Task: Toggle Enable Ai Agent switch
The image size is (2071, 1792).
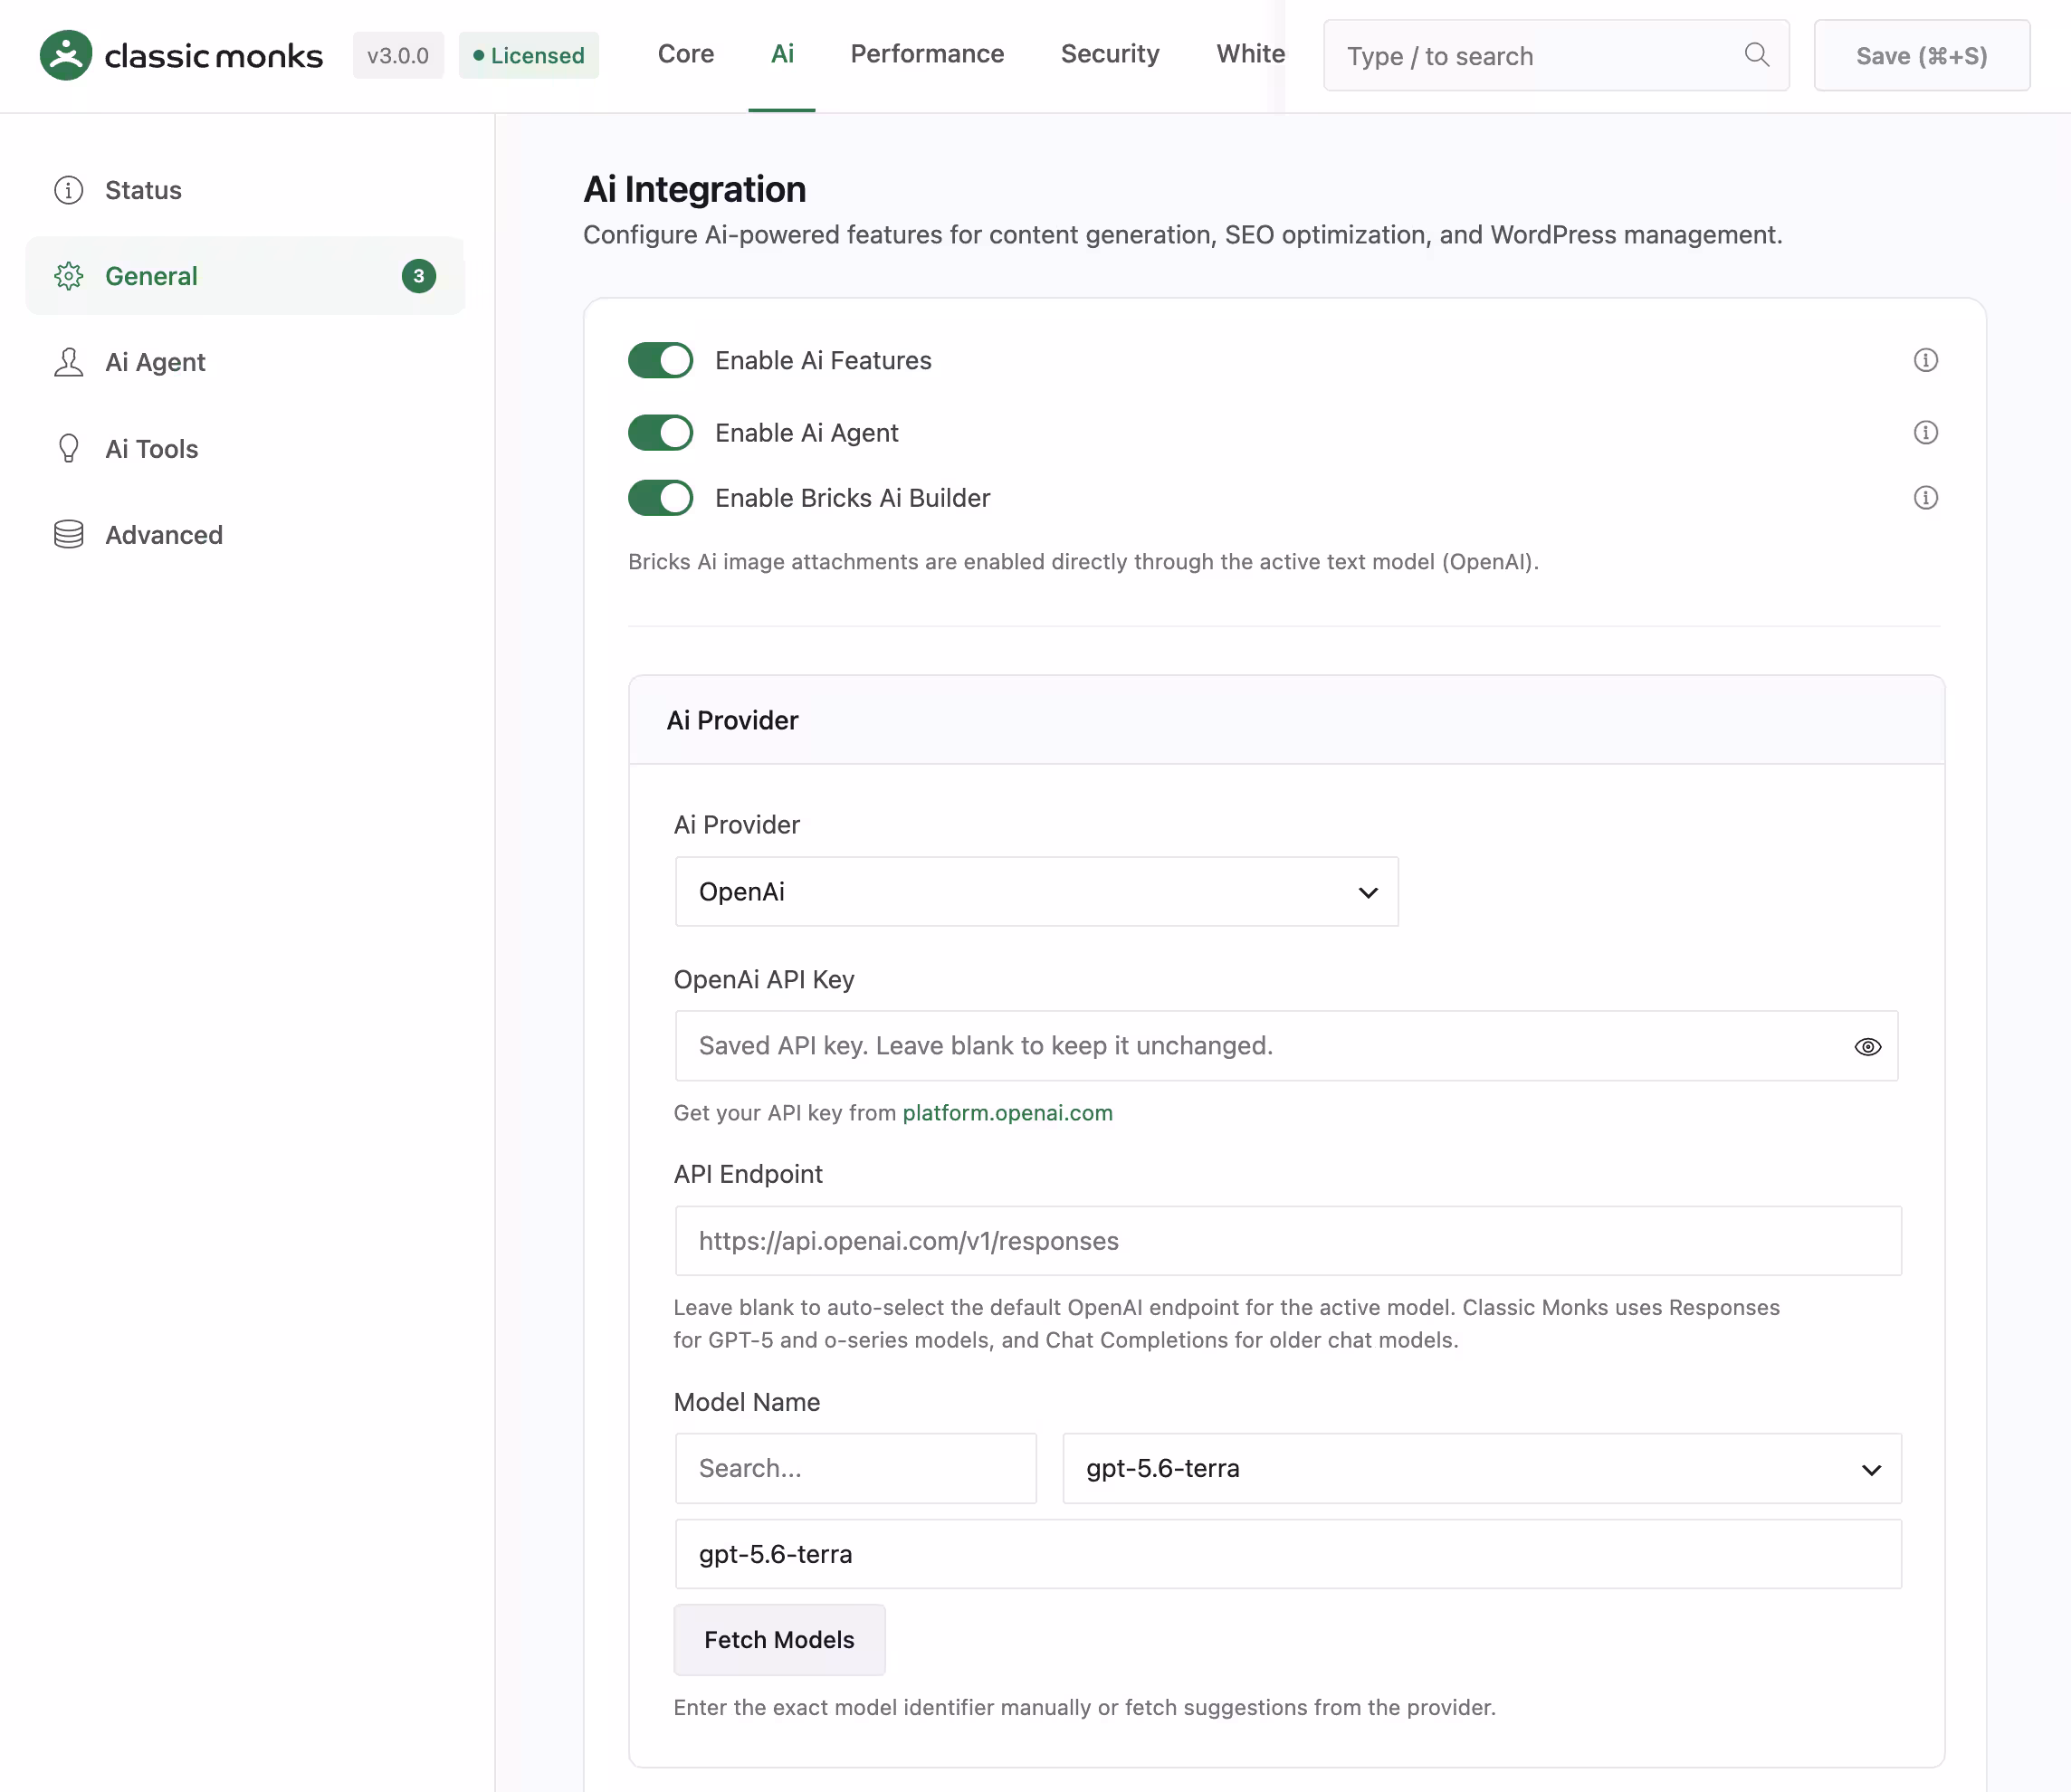Action: [660, 432]
